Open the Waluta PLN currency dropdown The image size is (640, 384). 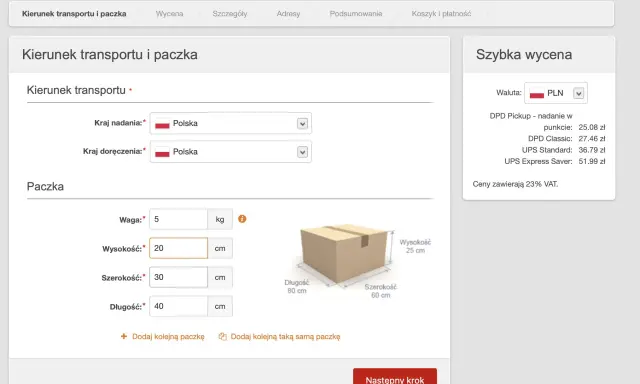[x=556, y=93]
